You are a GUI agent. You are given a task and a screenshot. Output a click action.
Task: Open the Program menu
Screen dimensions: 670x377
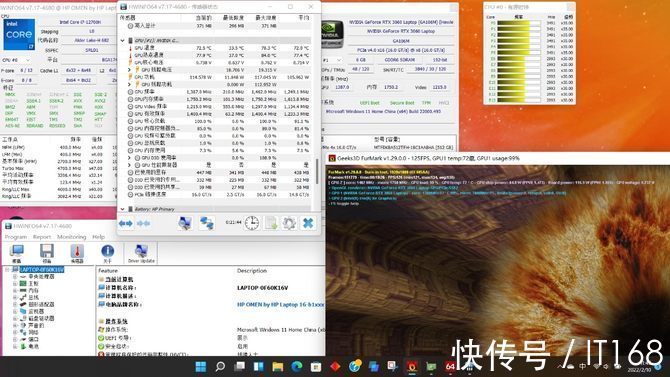(x=16, y=237)
